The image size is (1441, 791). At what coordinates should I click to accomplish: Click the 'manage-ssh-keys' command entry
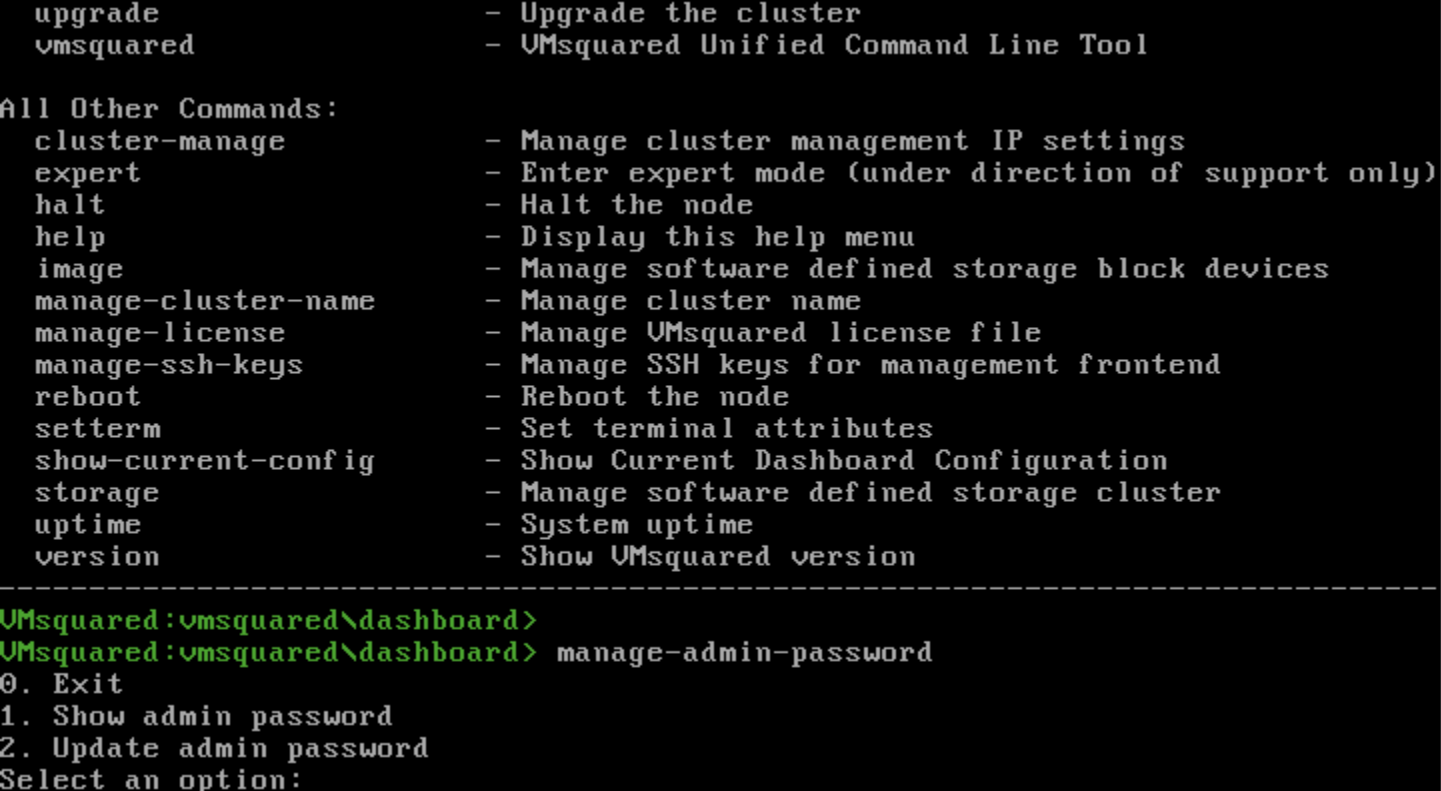[169, 365]
